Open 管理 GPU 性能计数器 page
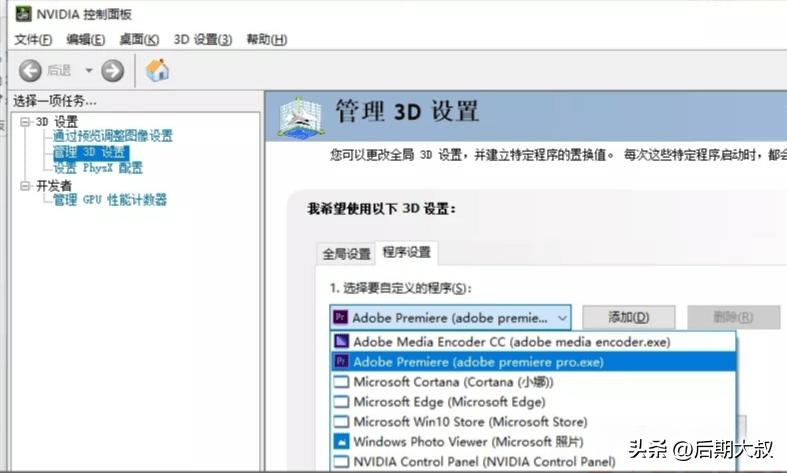The width and height of the screenshot is (787, 473). click(110, 199)
